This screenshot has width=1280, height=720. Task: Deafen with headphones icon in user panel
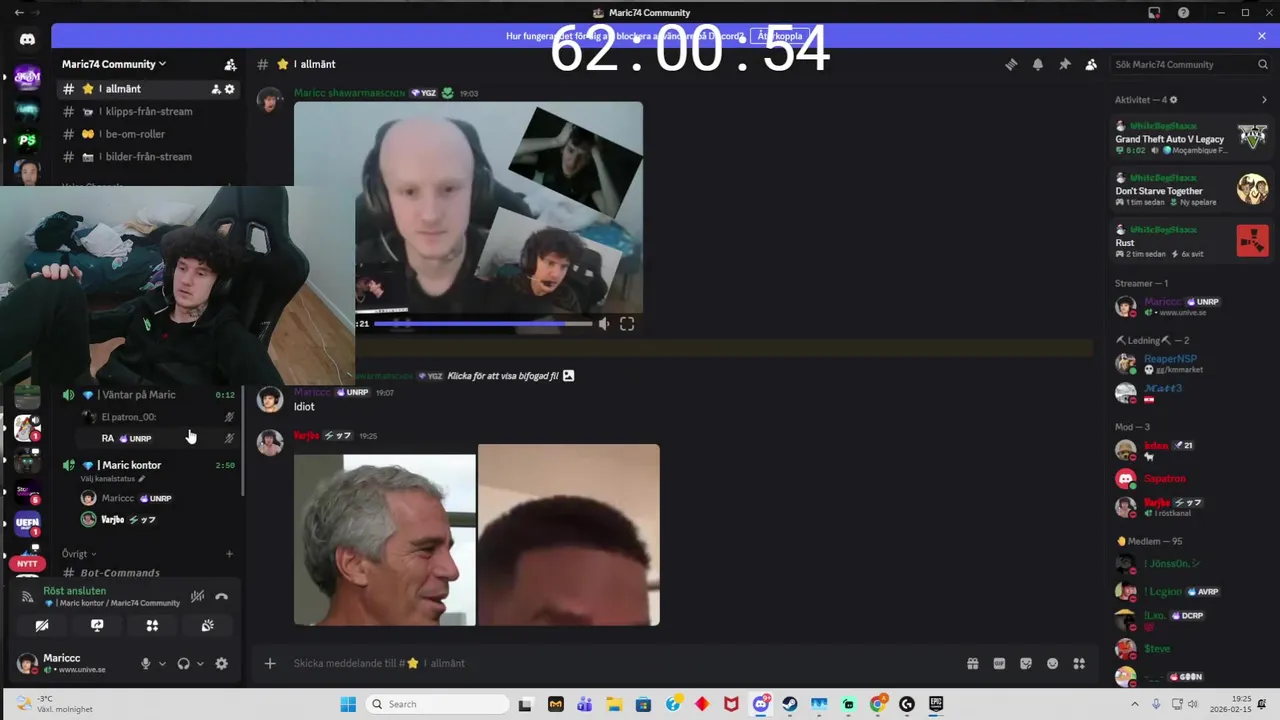pyautogui.click(x=183, y=663)
